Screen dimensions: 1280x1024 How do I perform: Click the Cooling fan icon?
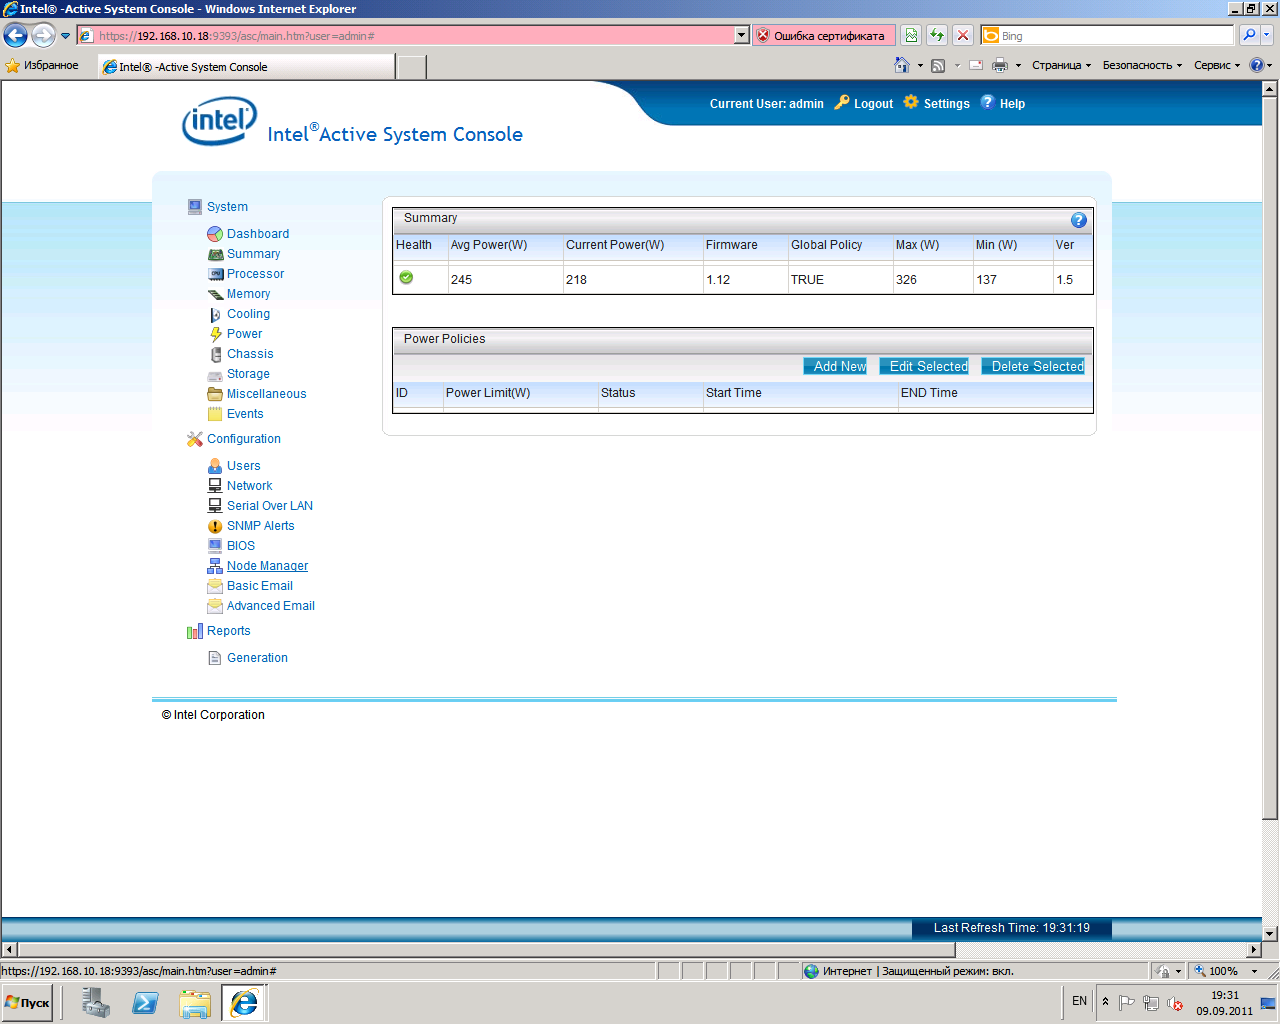pyautogui.click(x=215, y=314)
